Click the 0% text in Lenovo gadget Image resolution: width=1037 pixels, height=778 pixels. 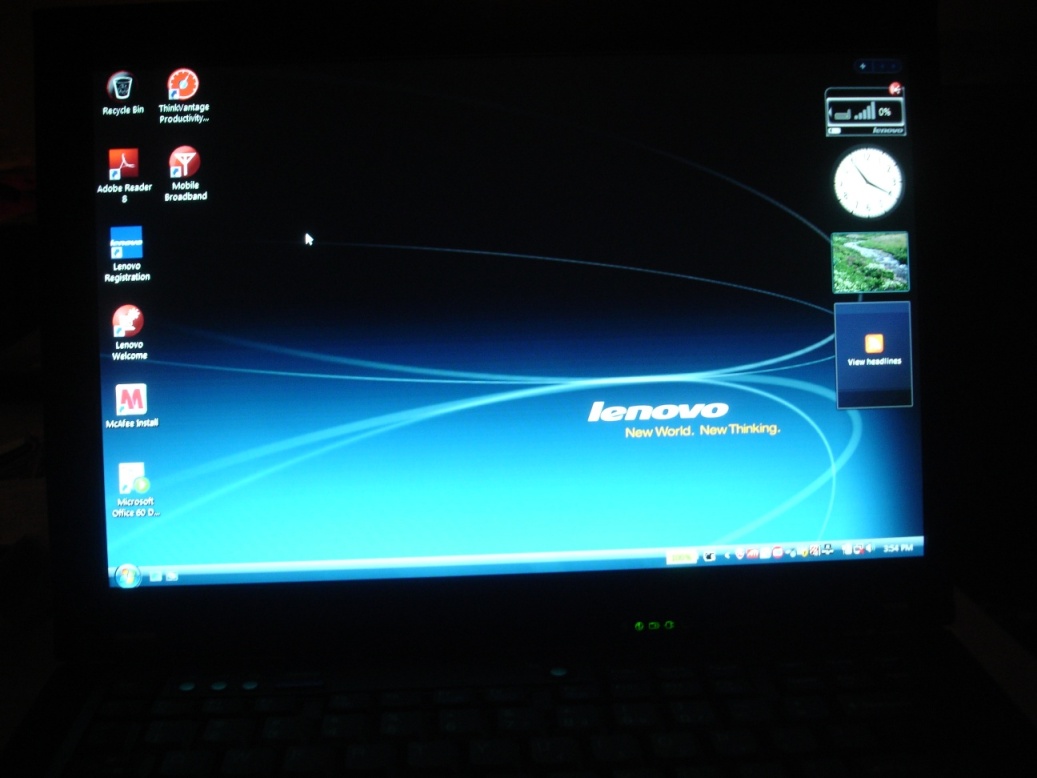(x=885, y=112)
